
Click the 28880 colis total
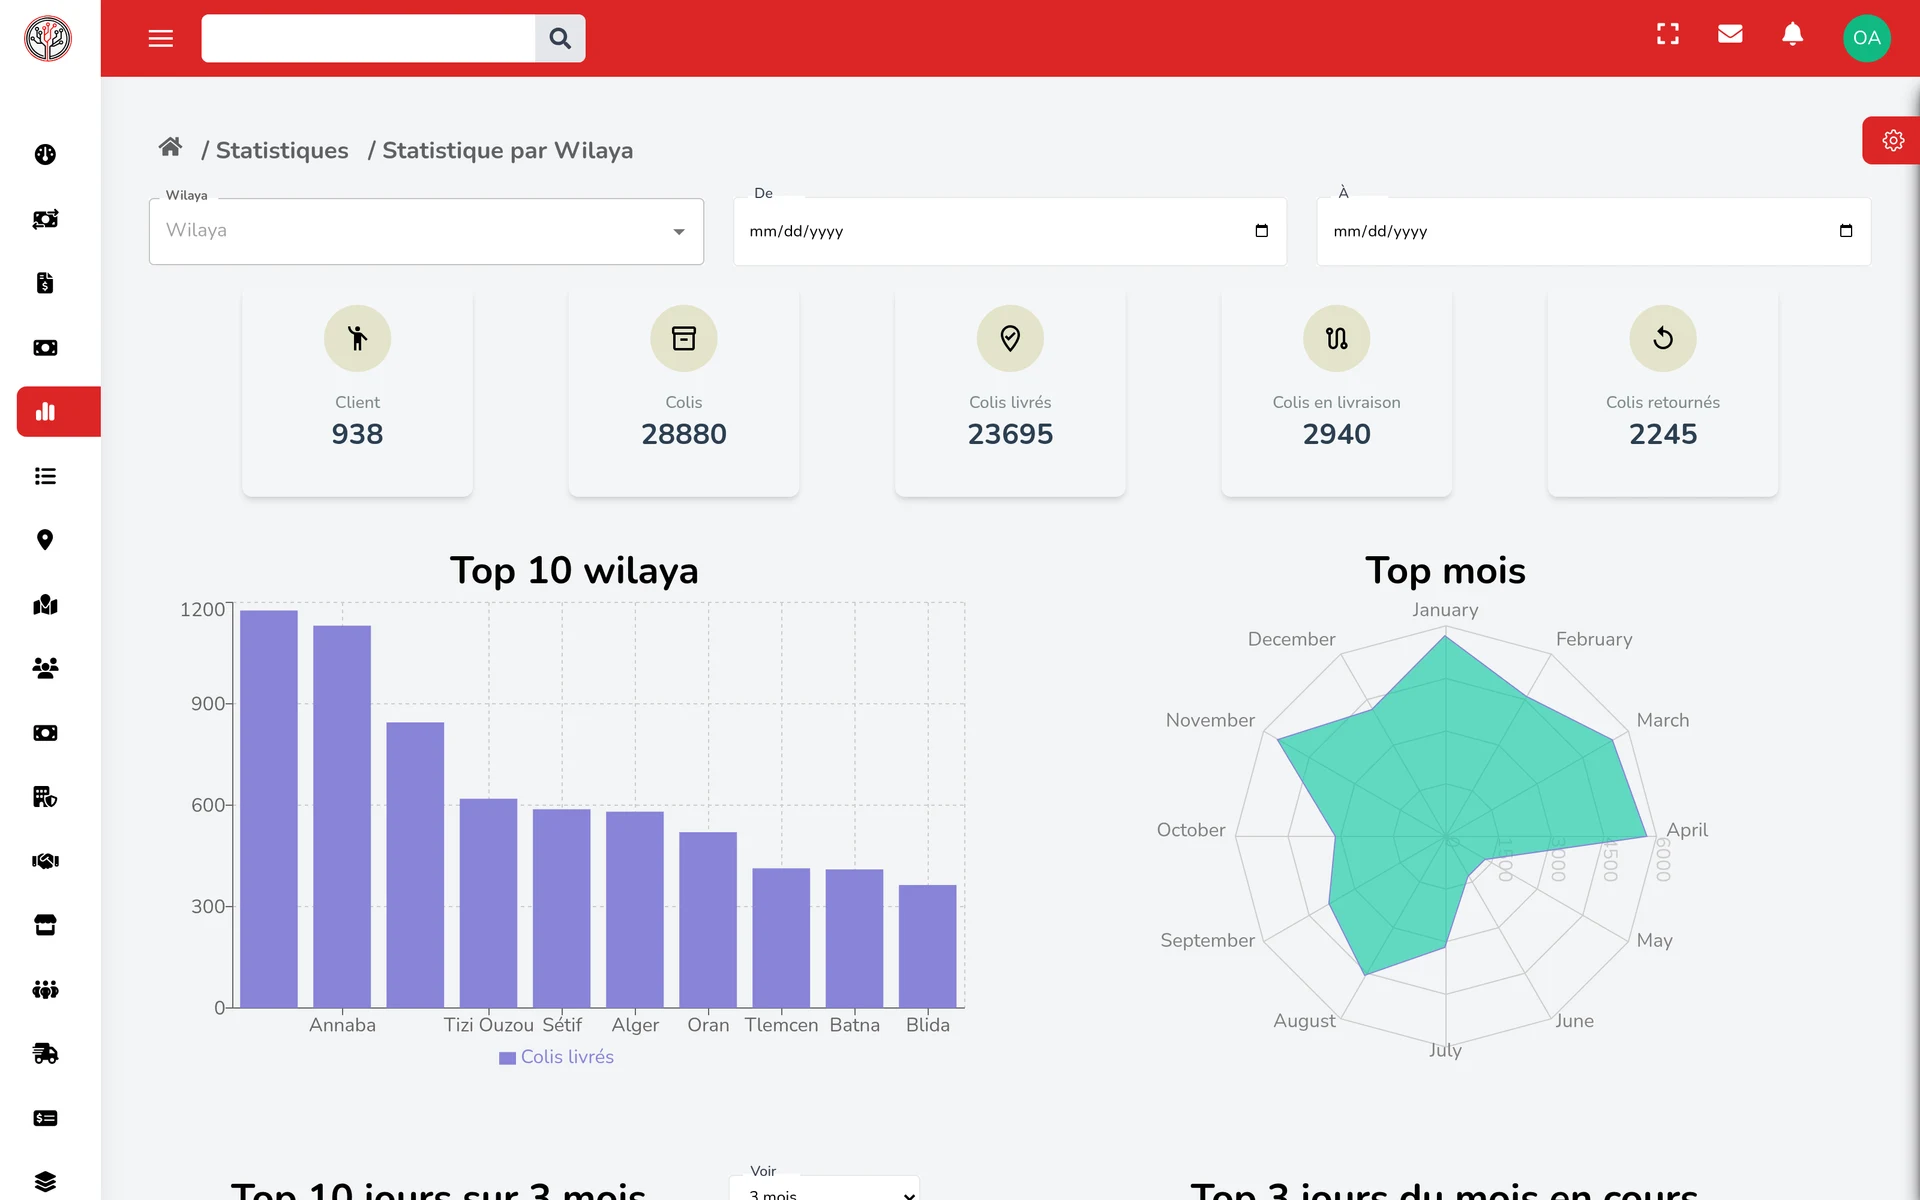684,434
